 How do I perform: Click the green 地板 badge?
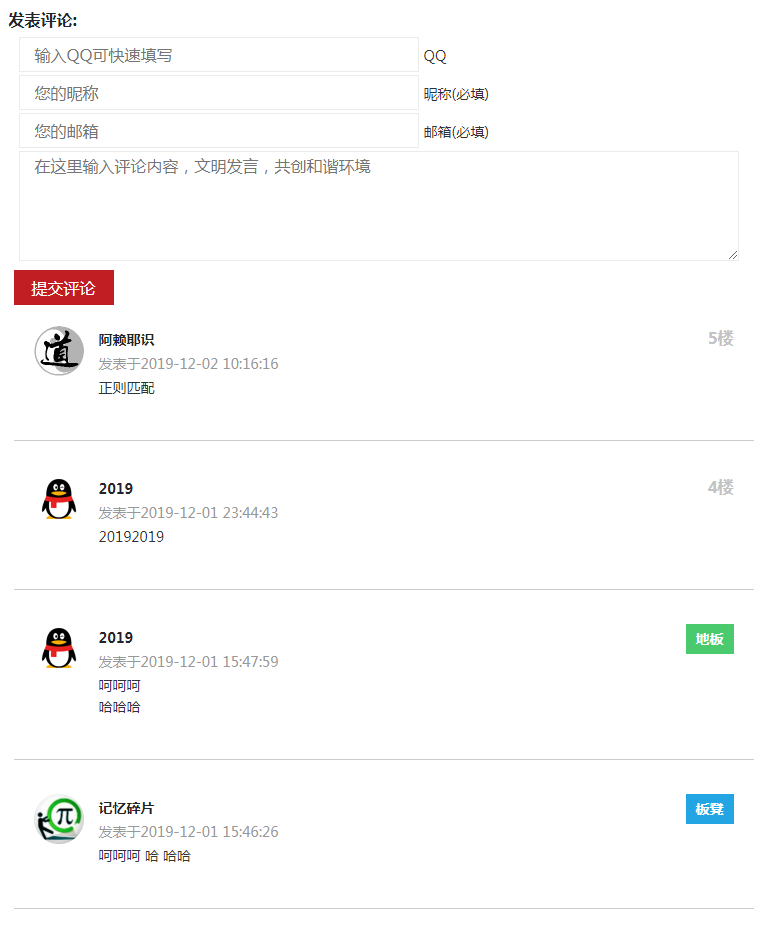tap(710, 639)
